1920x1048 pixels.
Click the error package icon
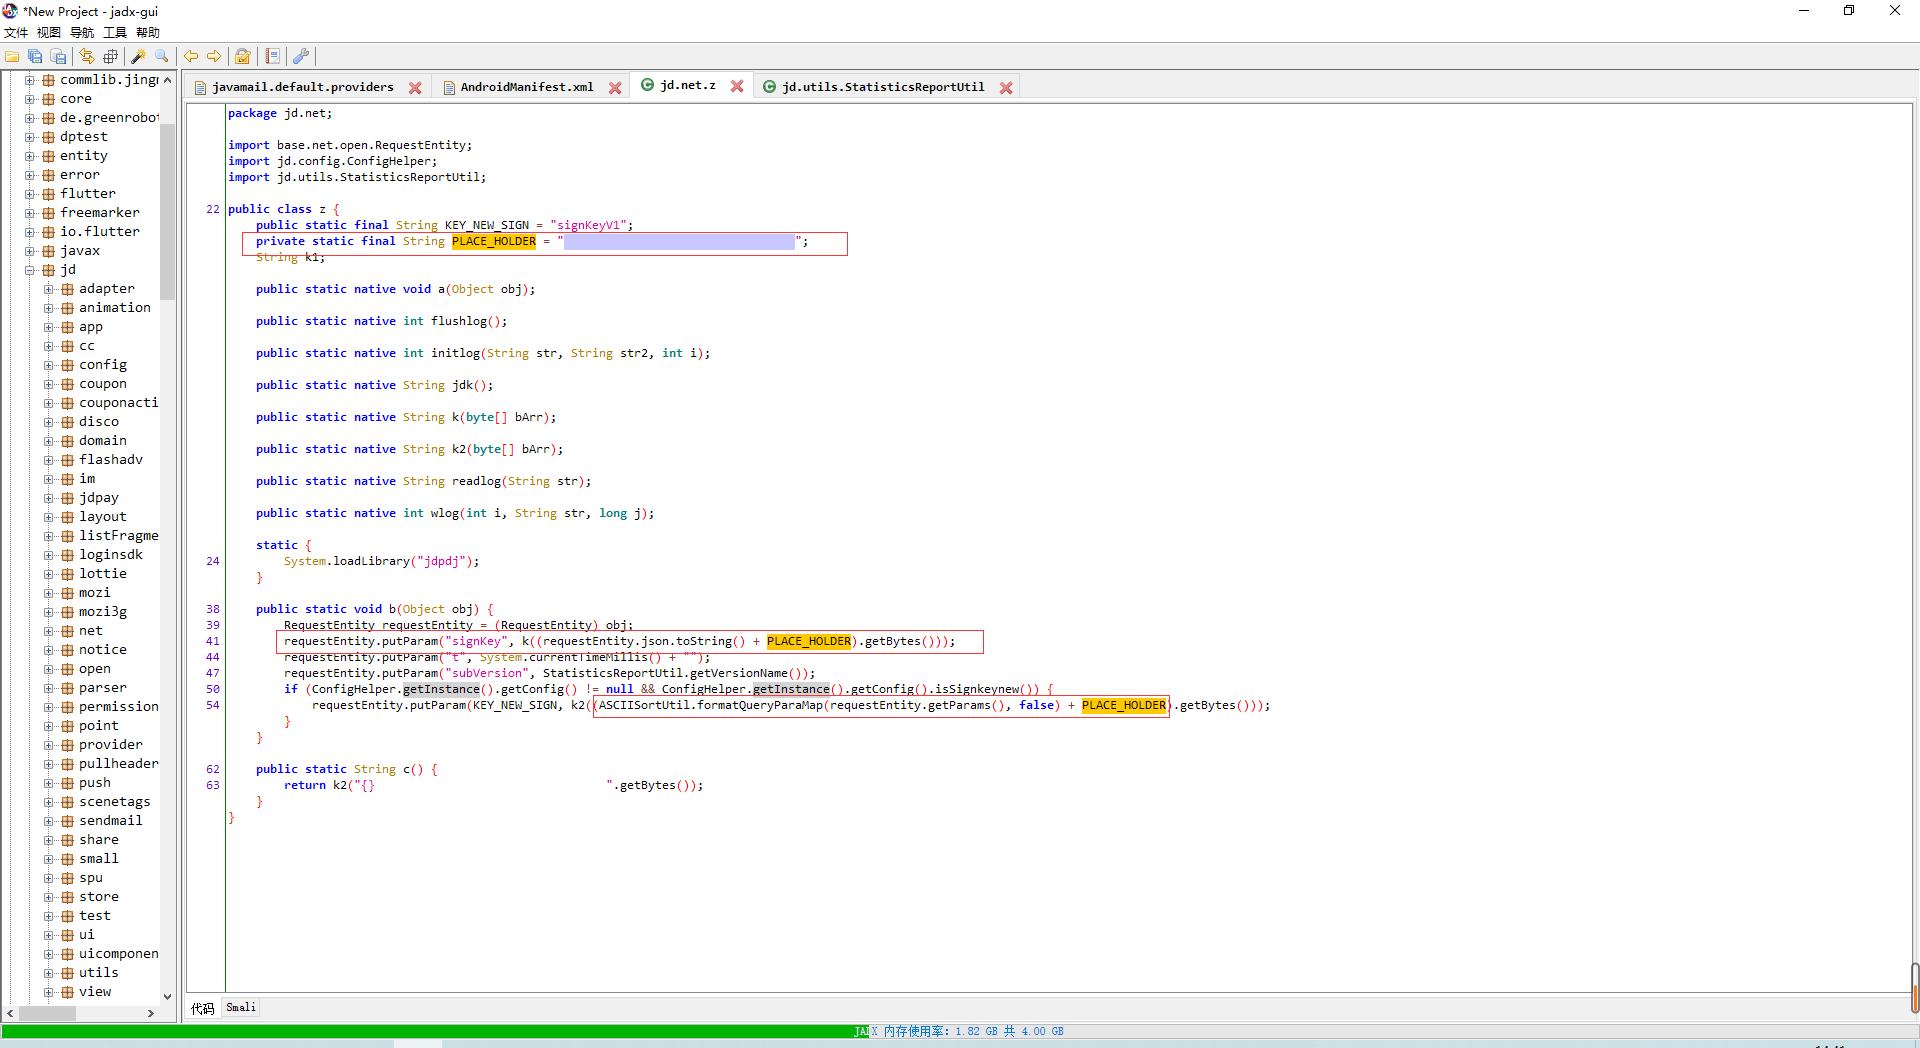click(48, 175)
